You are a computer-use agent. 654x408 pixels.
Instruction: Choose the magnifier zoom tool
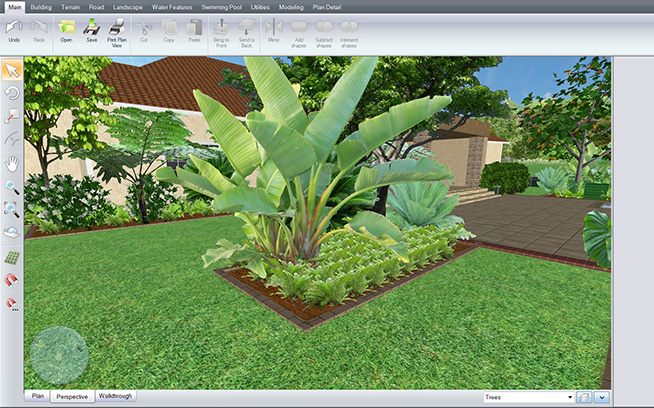[x=12, y=187]
